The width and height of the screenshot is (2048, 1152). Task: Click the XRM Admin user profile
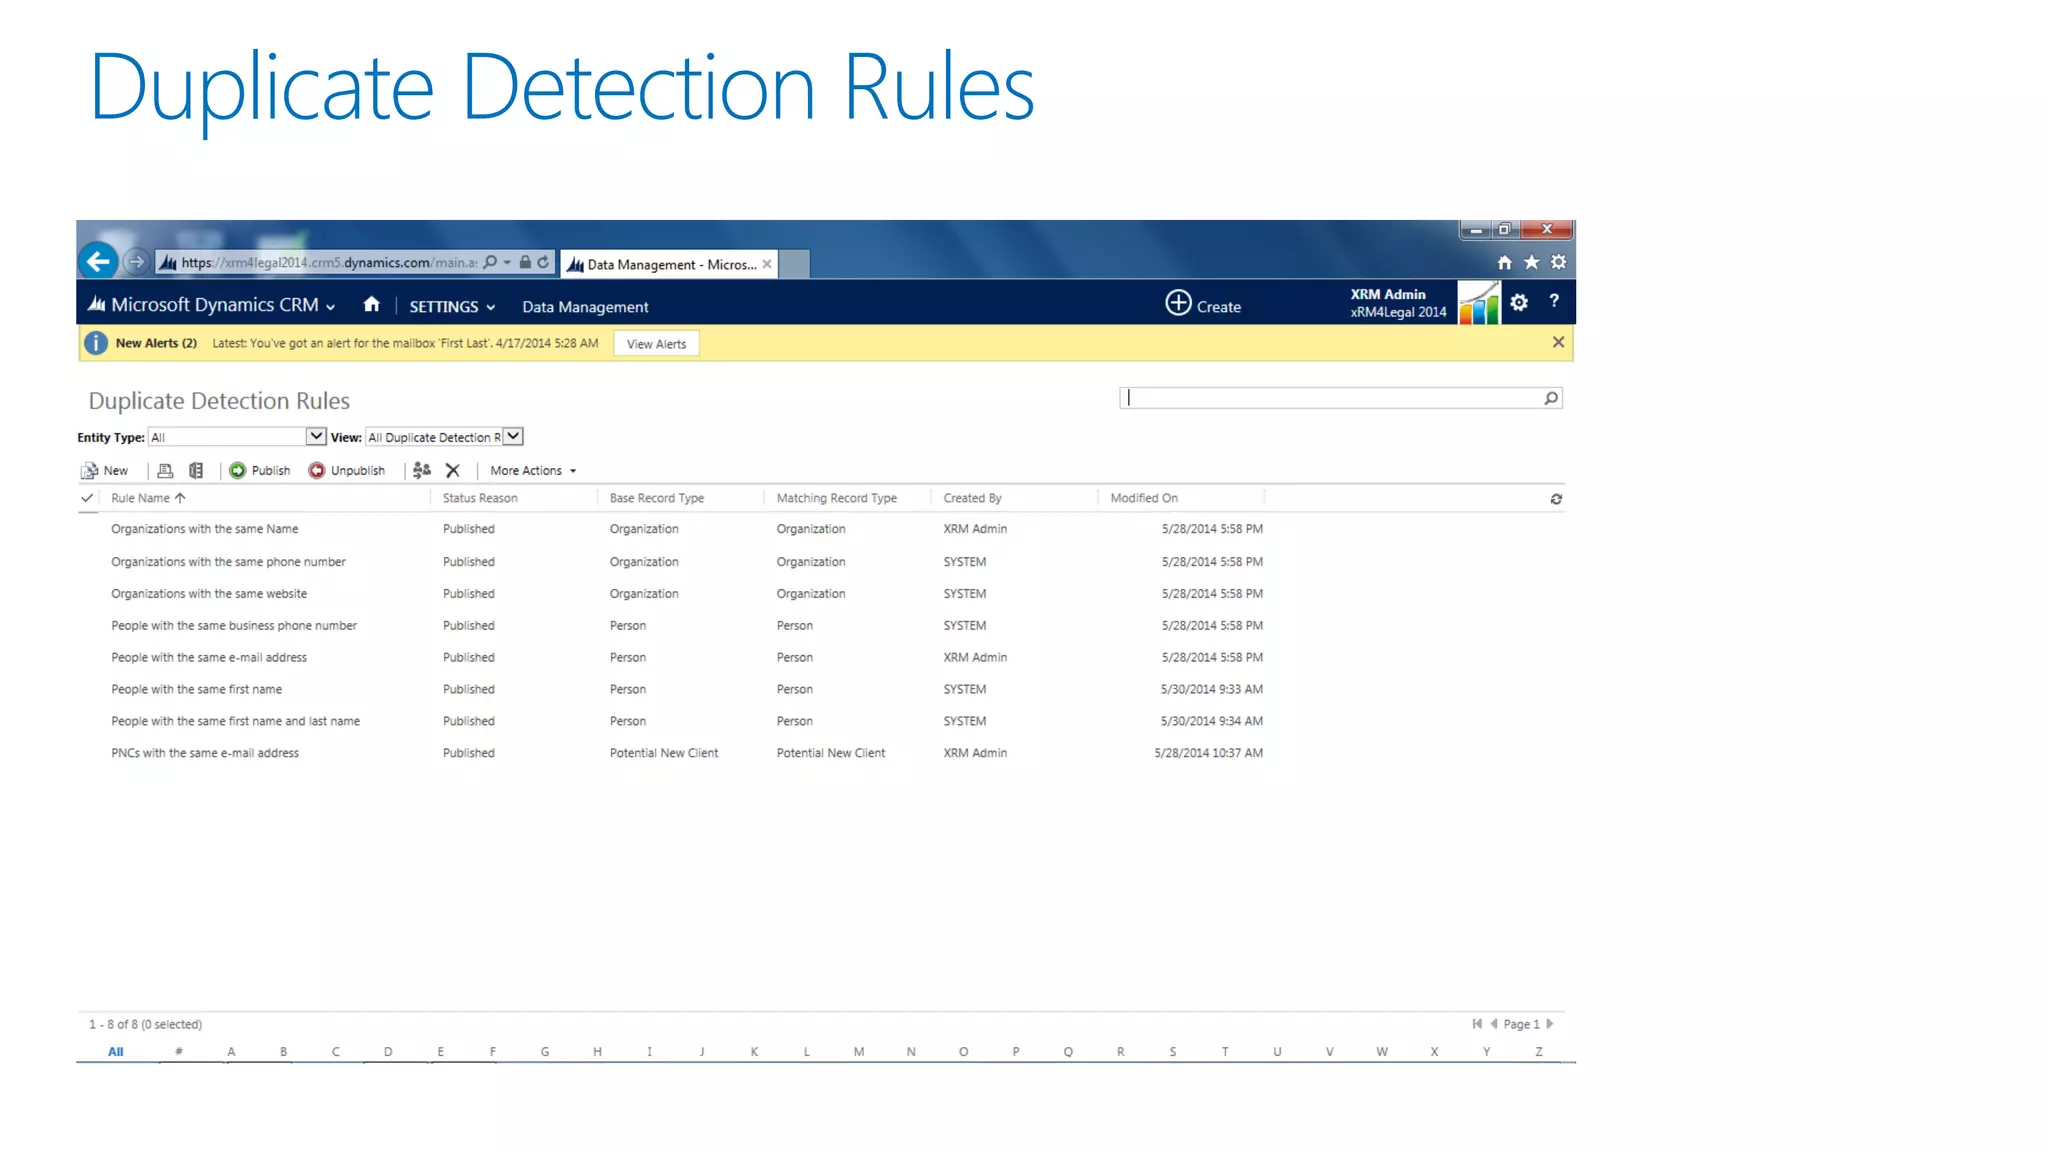1398,303
